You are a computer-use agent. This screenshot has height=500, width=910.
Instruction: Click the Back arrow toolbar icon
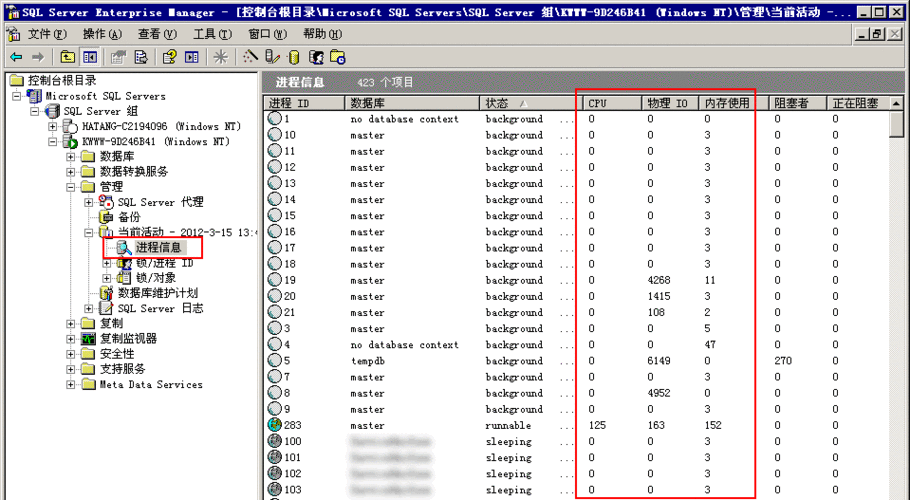(x=16, y=57)
